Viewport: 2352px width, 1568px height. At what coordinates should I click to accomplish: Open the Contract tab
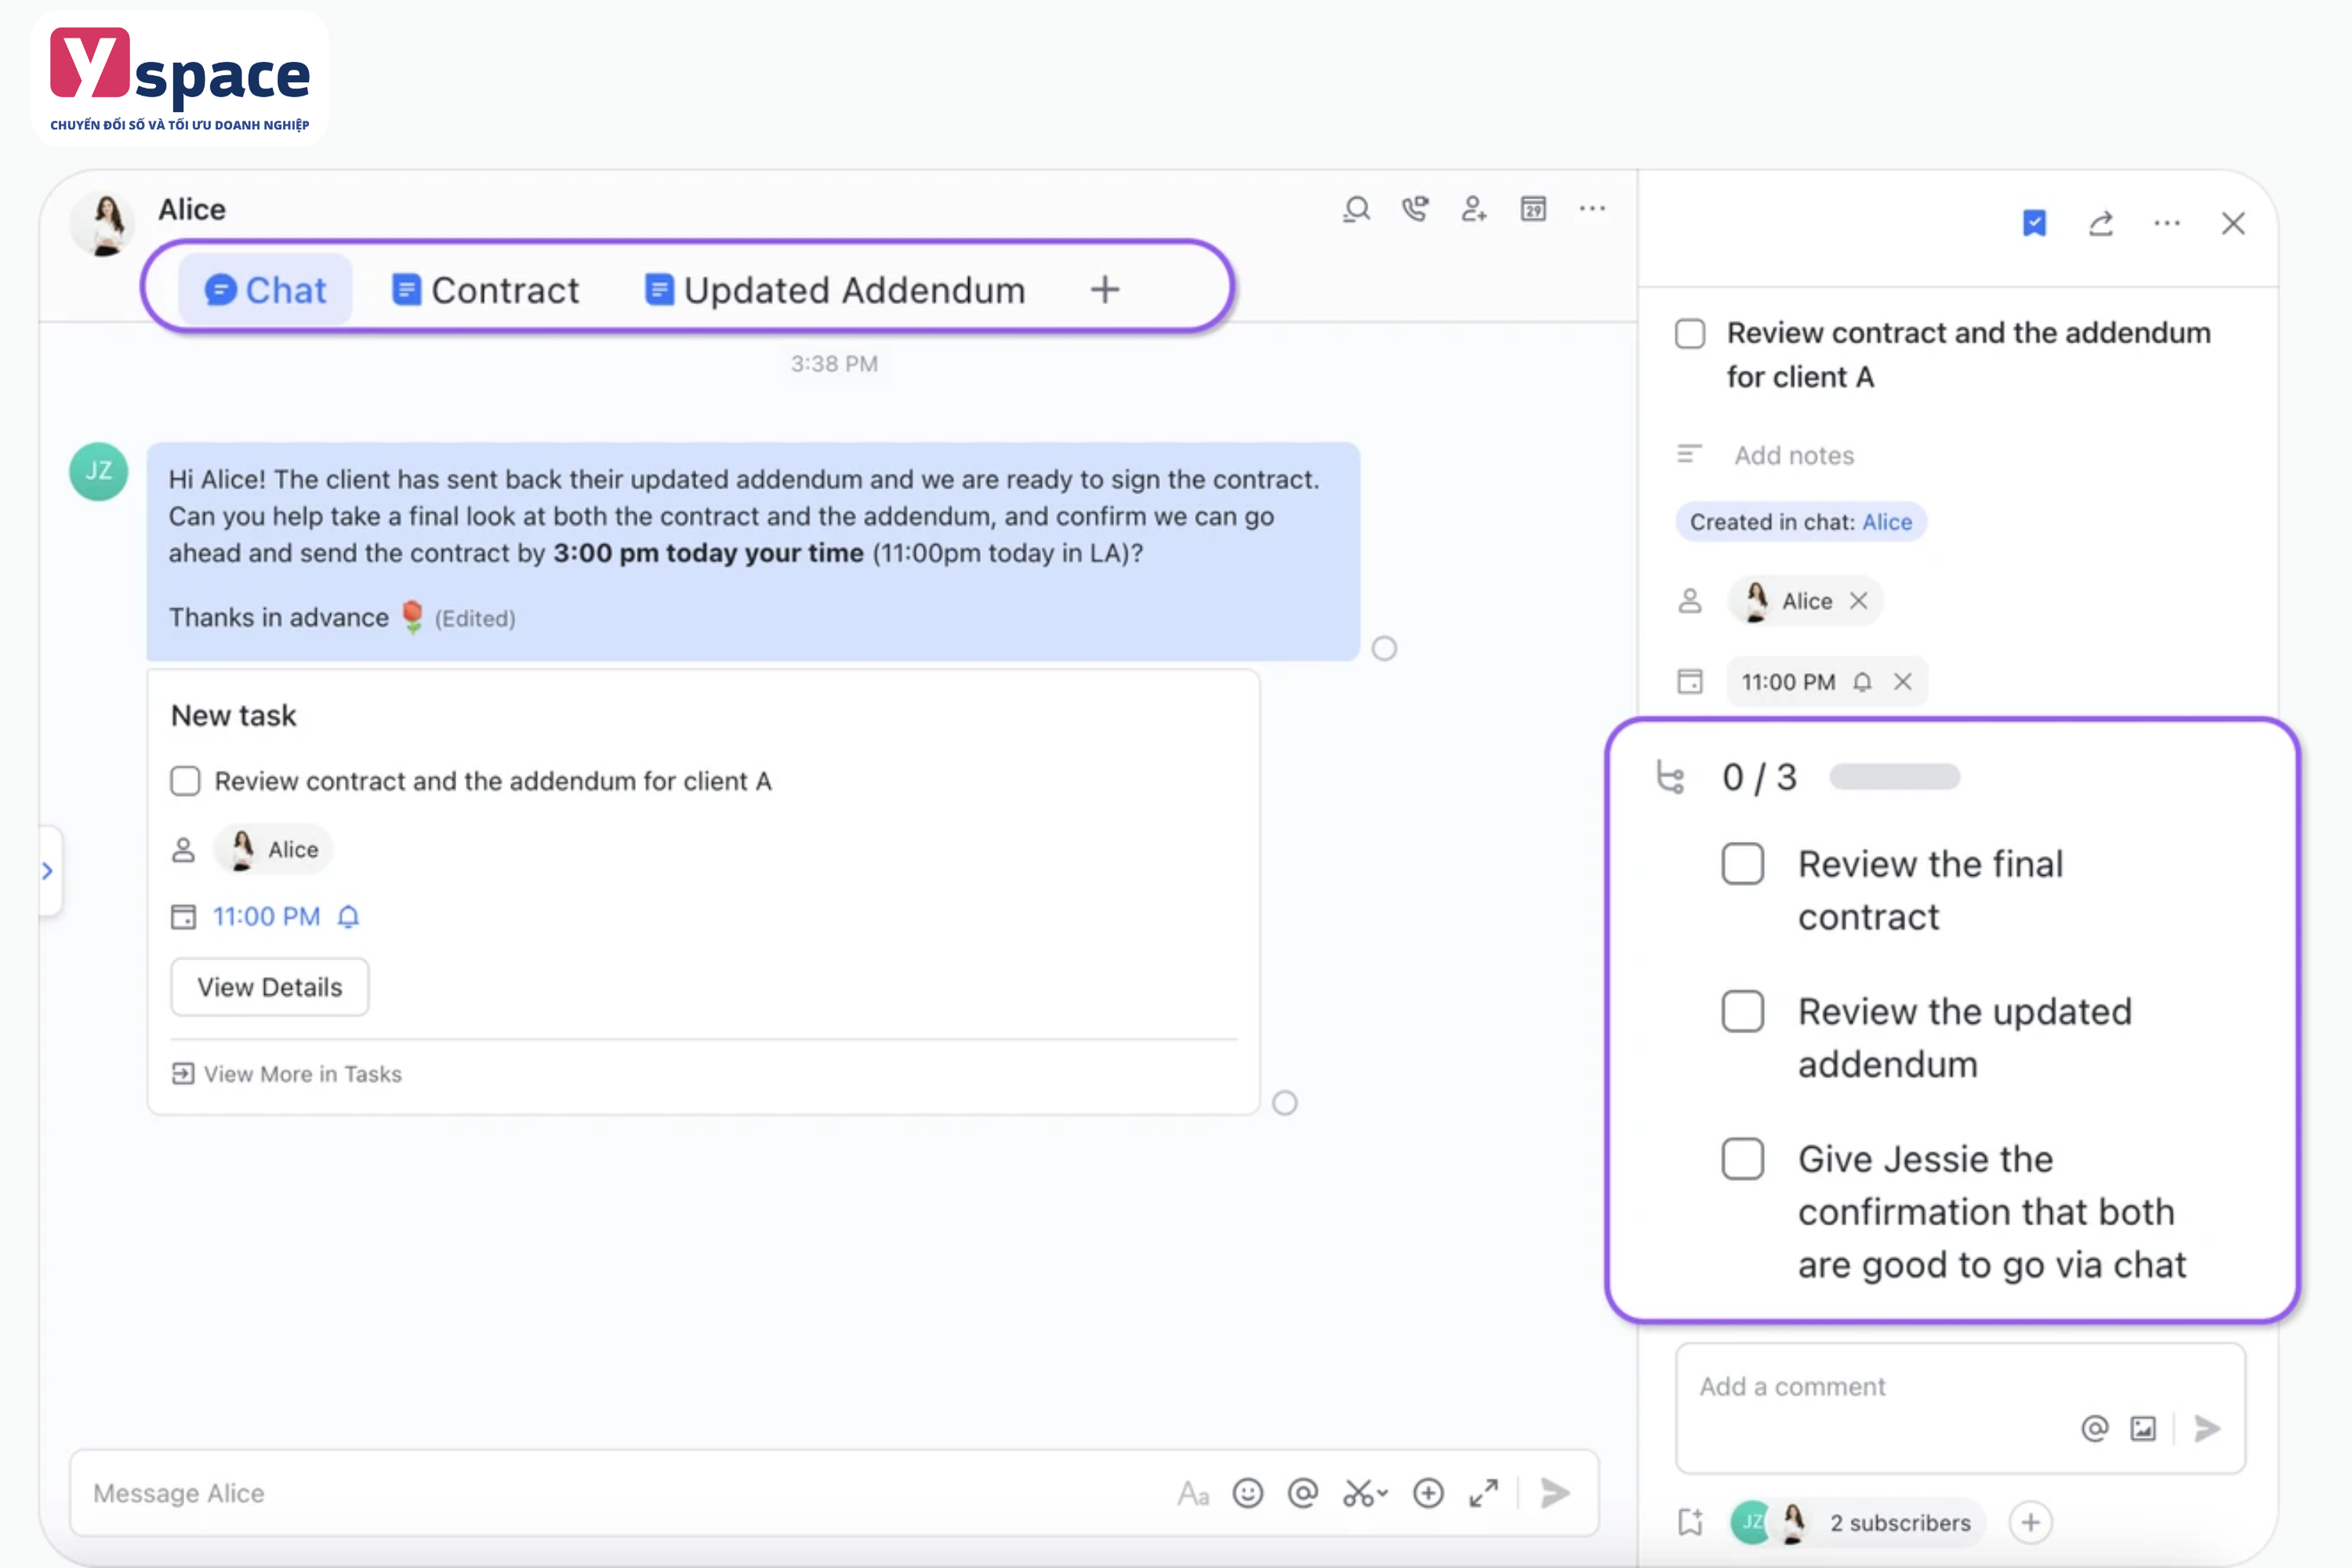pyautogui.click(x=485, y=290)
